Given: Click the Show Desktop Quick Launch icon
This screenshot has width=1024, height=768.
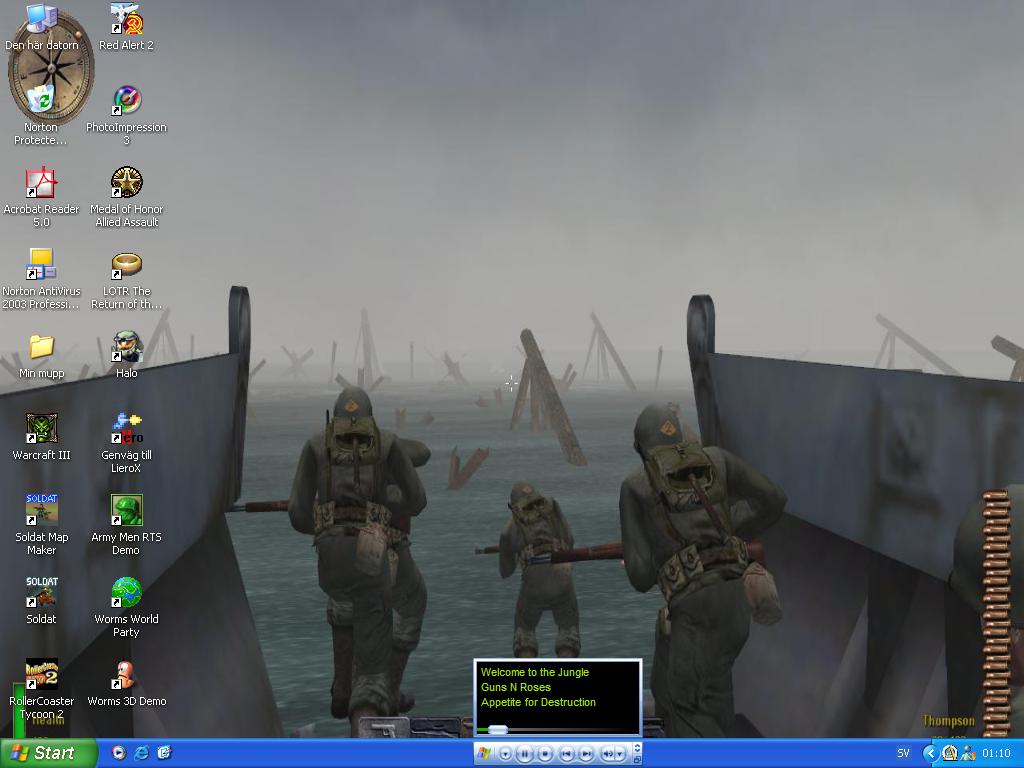Looking at the screenshot, I should click(x=164, y=753).
